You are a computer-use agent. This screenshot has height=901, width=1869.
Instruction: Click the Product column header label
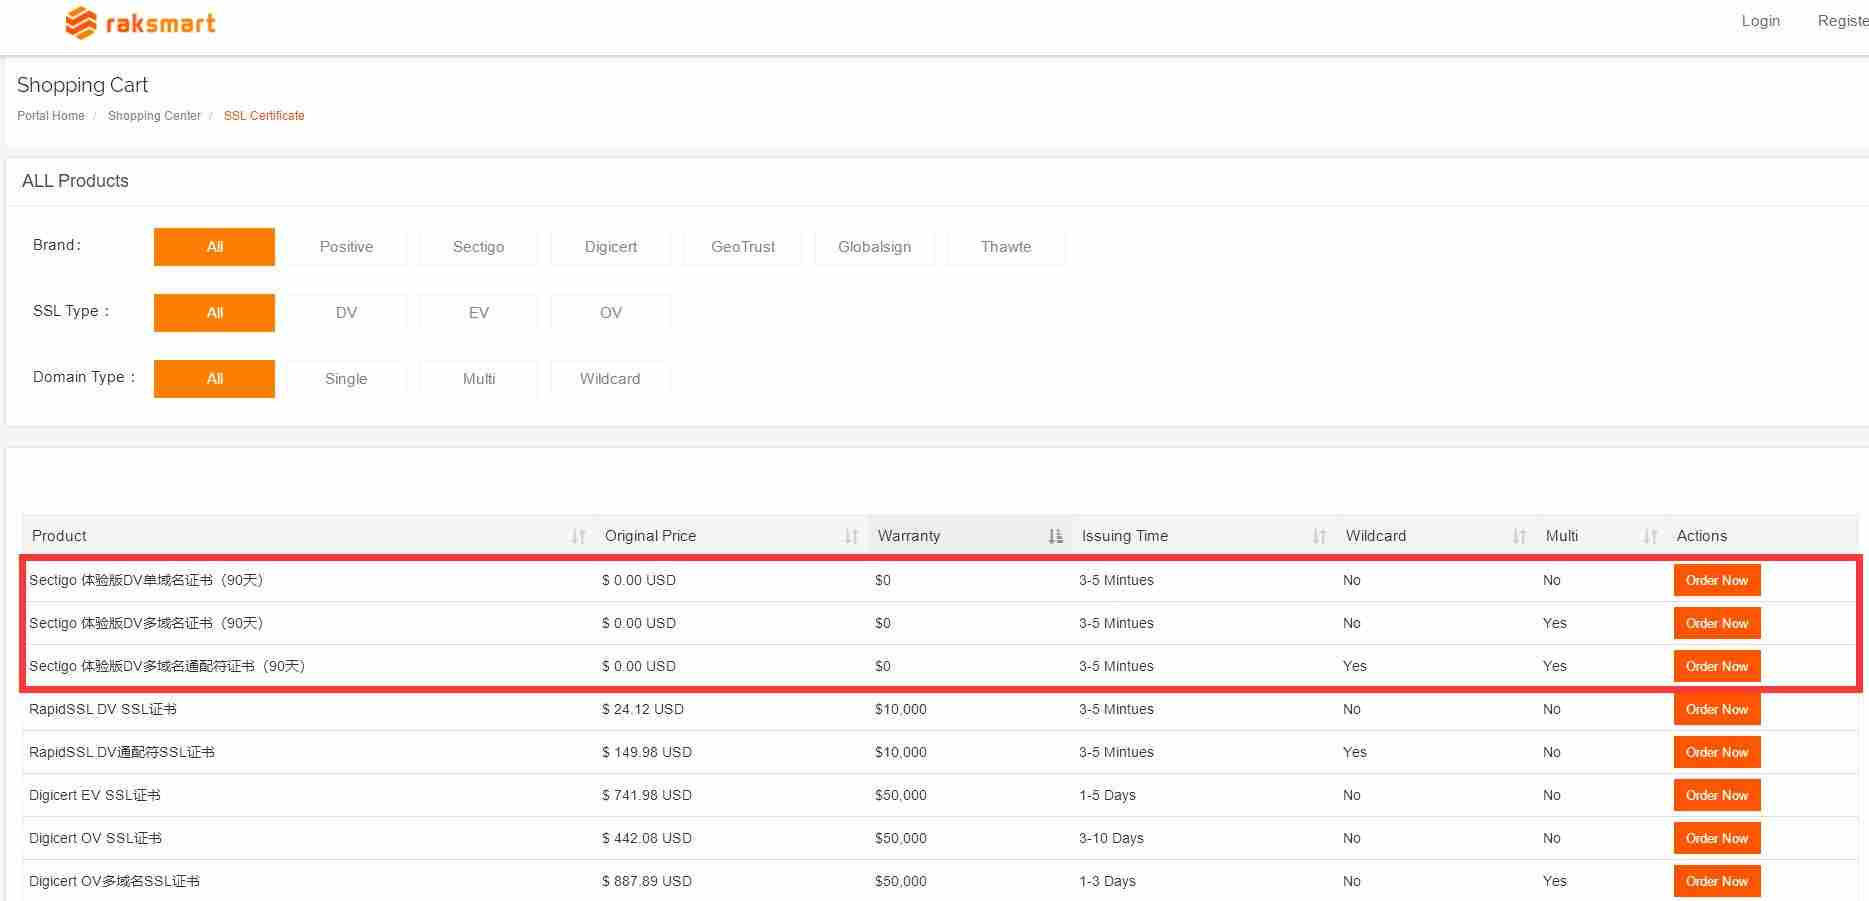coord(59,536)
